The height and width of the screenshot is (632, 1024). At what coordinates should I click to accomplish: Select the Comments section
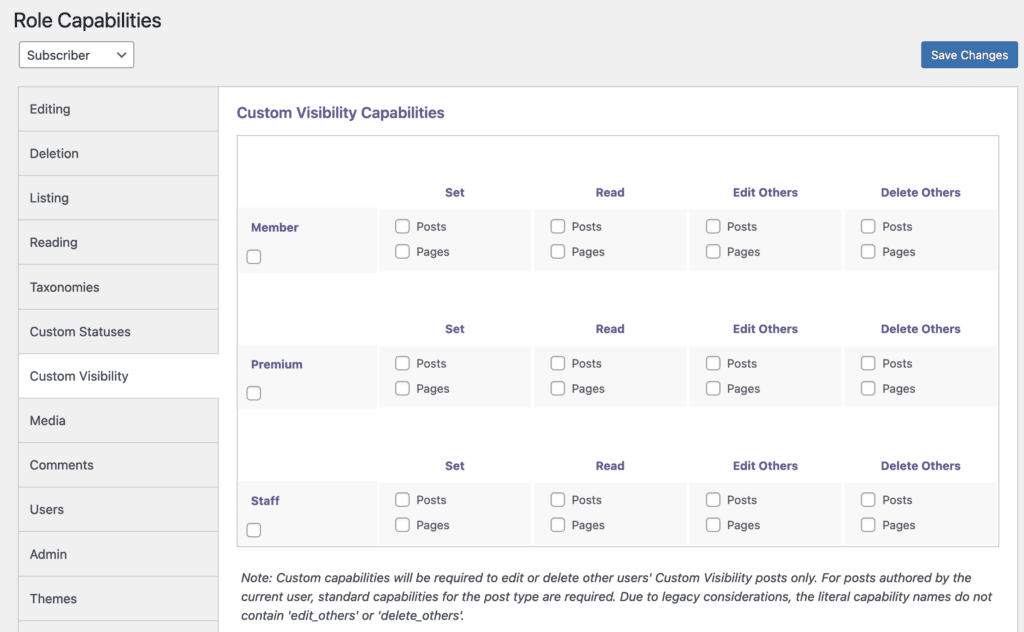pos(61,465)
